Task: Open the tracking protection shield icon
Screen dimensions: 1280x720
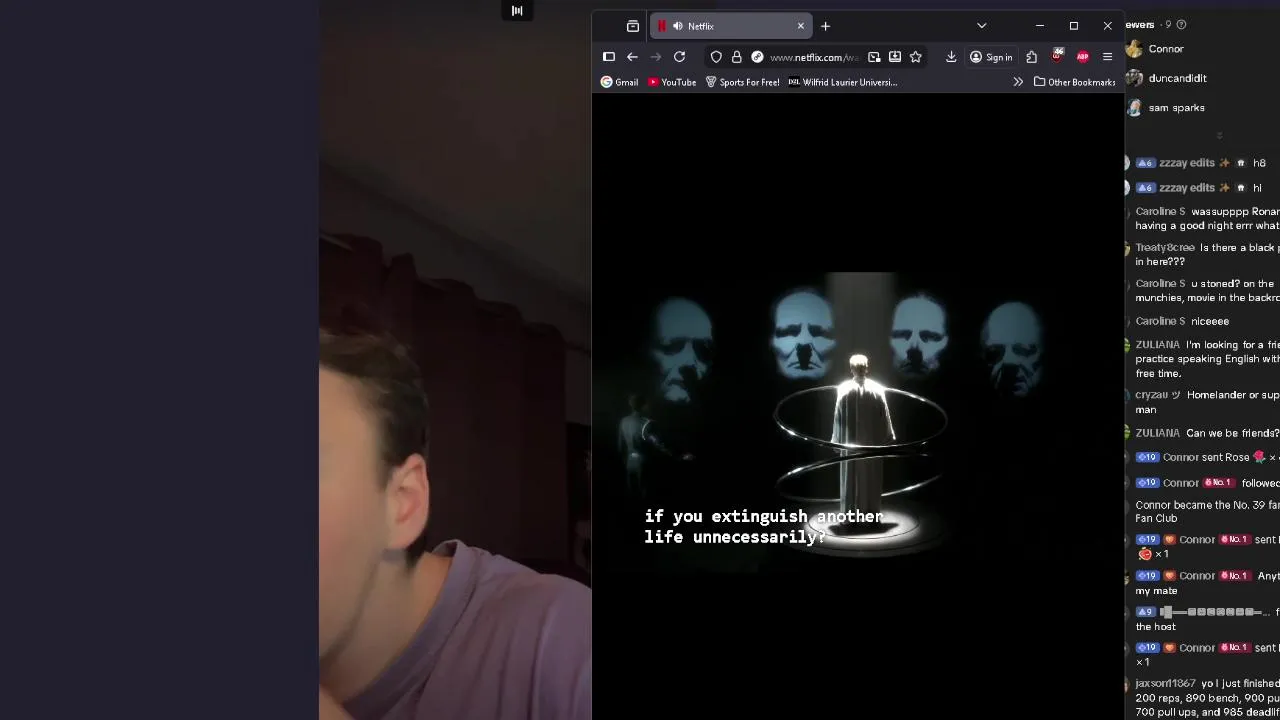Action: 716,57
